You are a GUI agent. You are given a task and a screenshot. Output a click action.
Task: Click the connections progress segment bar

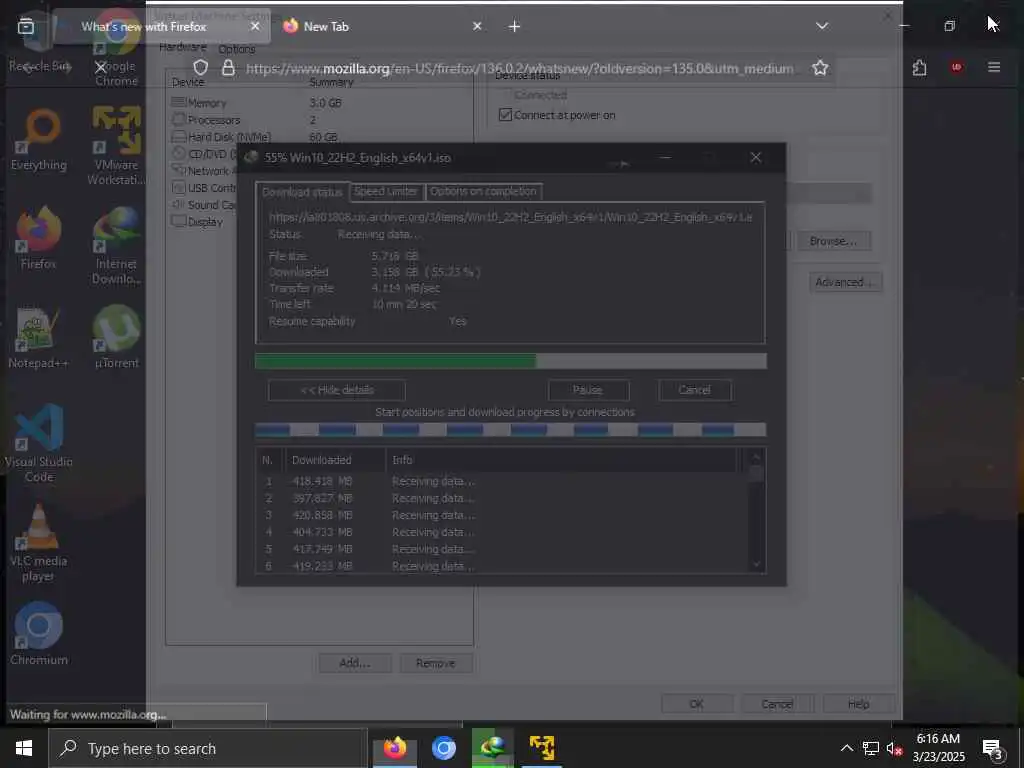tap(511, 430)
